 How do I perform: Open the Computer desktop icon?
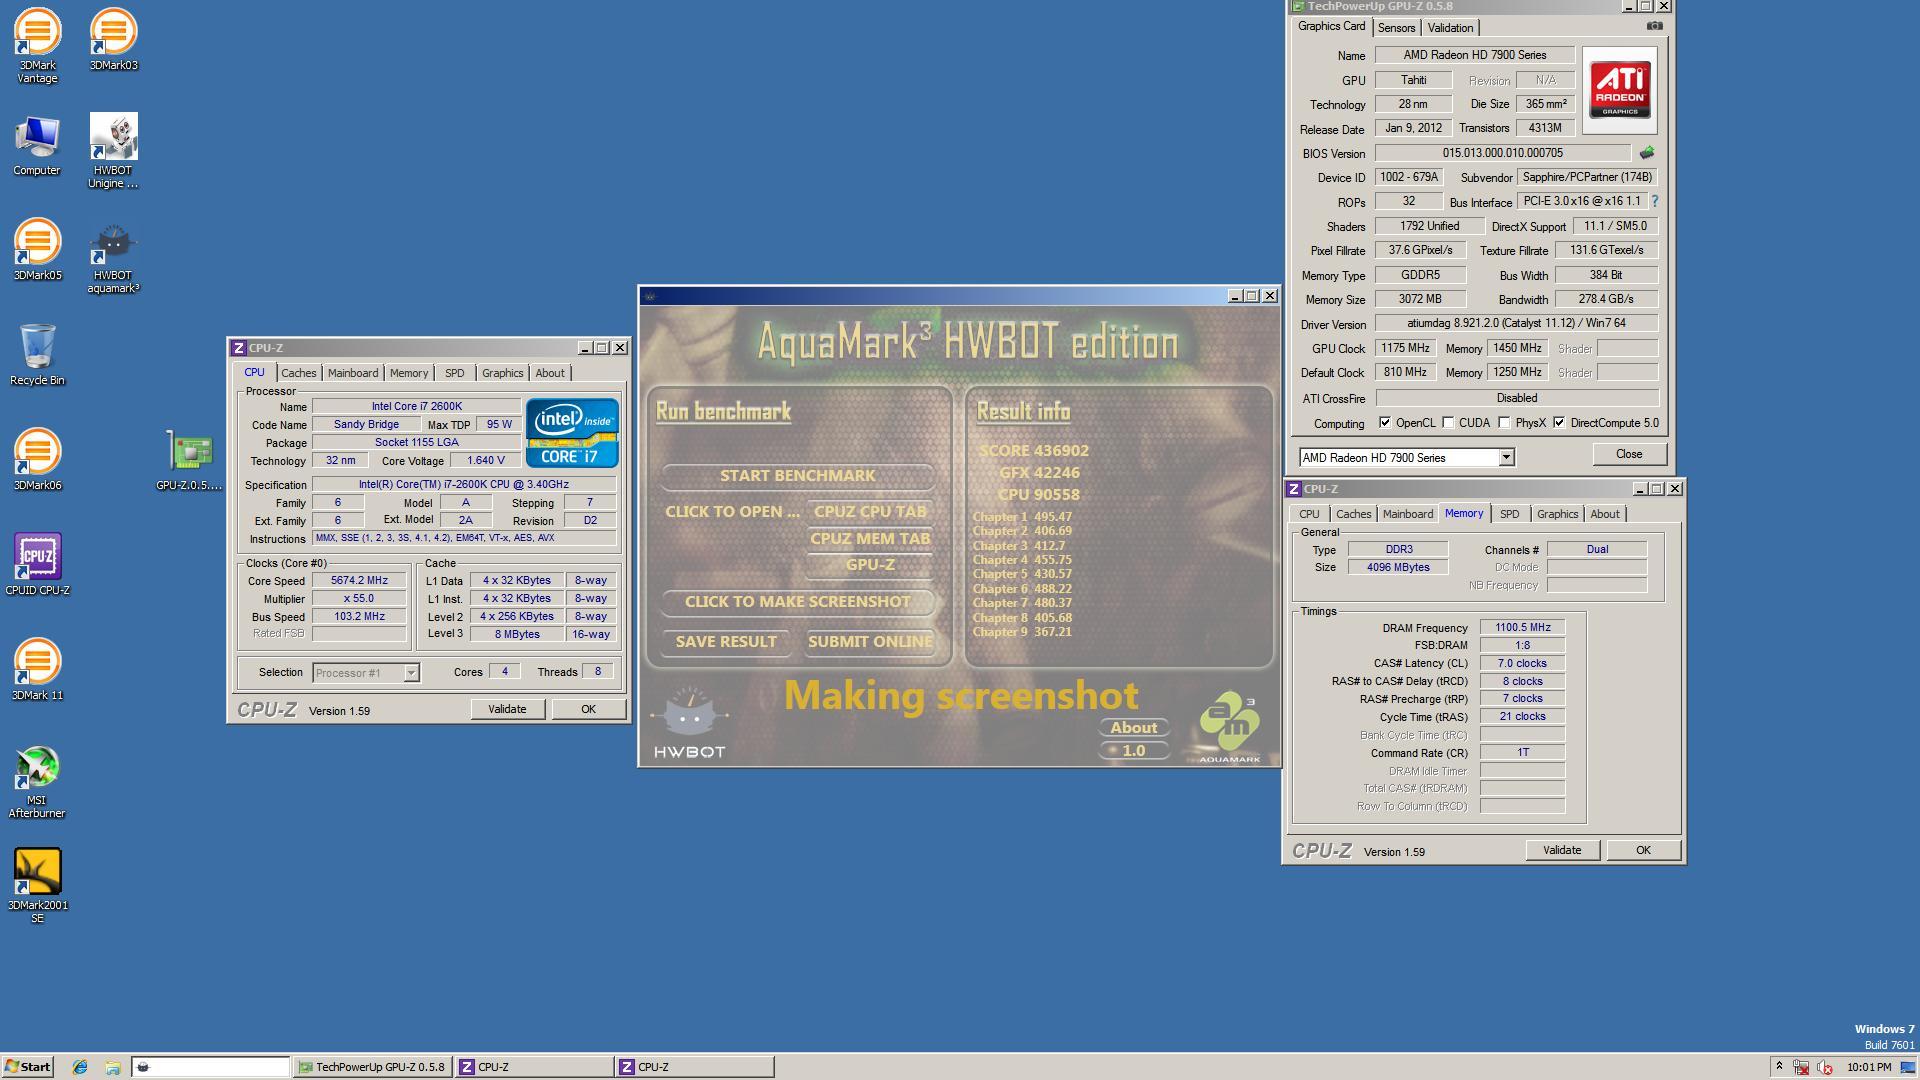37,146
